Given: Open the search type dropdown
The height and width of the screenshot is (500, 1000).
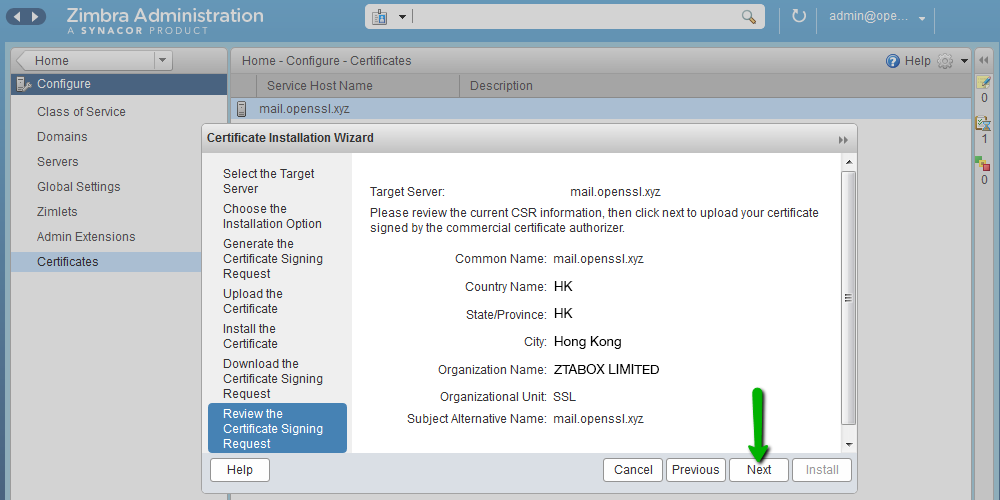Looking at the screenshot, I should 389,17.
